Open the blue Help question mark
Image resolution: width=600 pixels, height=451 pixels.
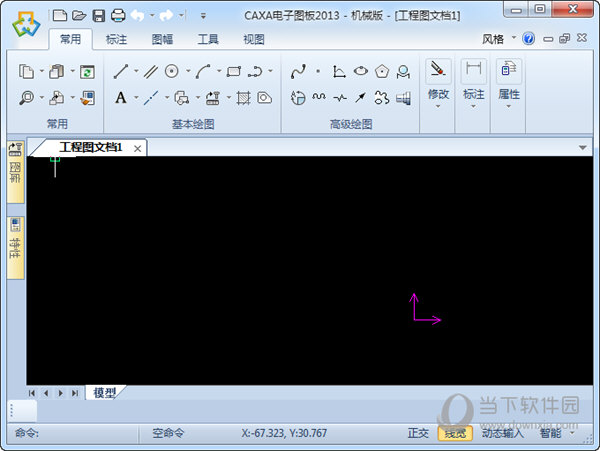(x=528, y=39)
